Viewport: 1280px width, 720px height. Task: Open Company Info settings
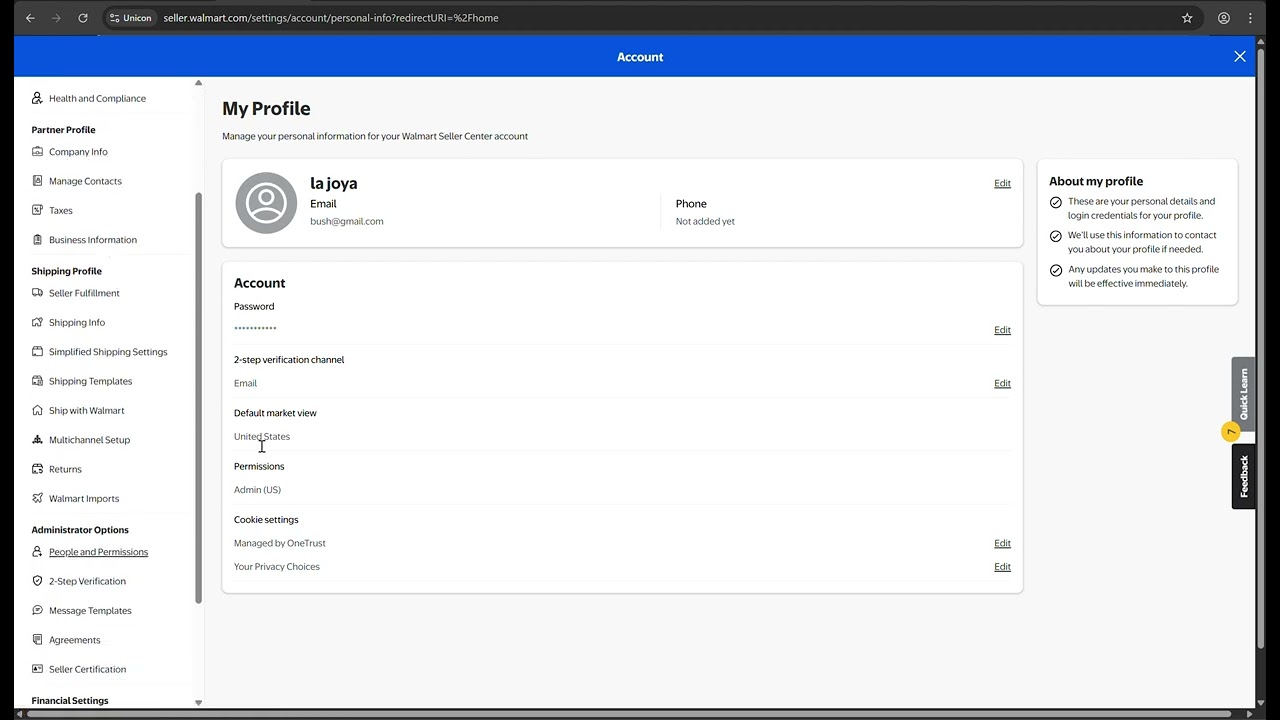coord(78,152)
